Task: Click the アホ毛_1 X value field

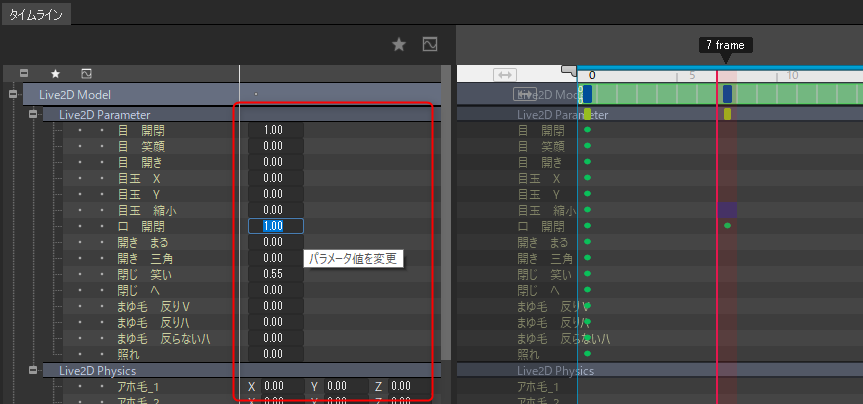Action: click(281, 386)
